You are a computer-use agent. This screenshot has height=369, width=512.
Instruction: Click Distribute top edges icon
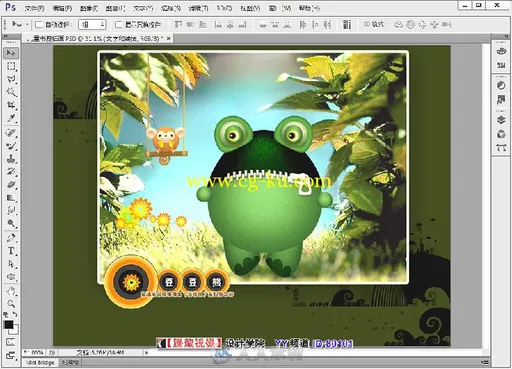(263, 24)
